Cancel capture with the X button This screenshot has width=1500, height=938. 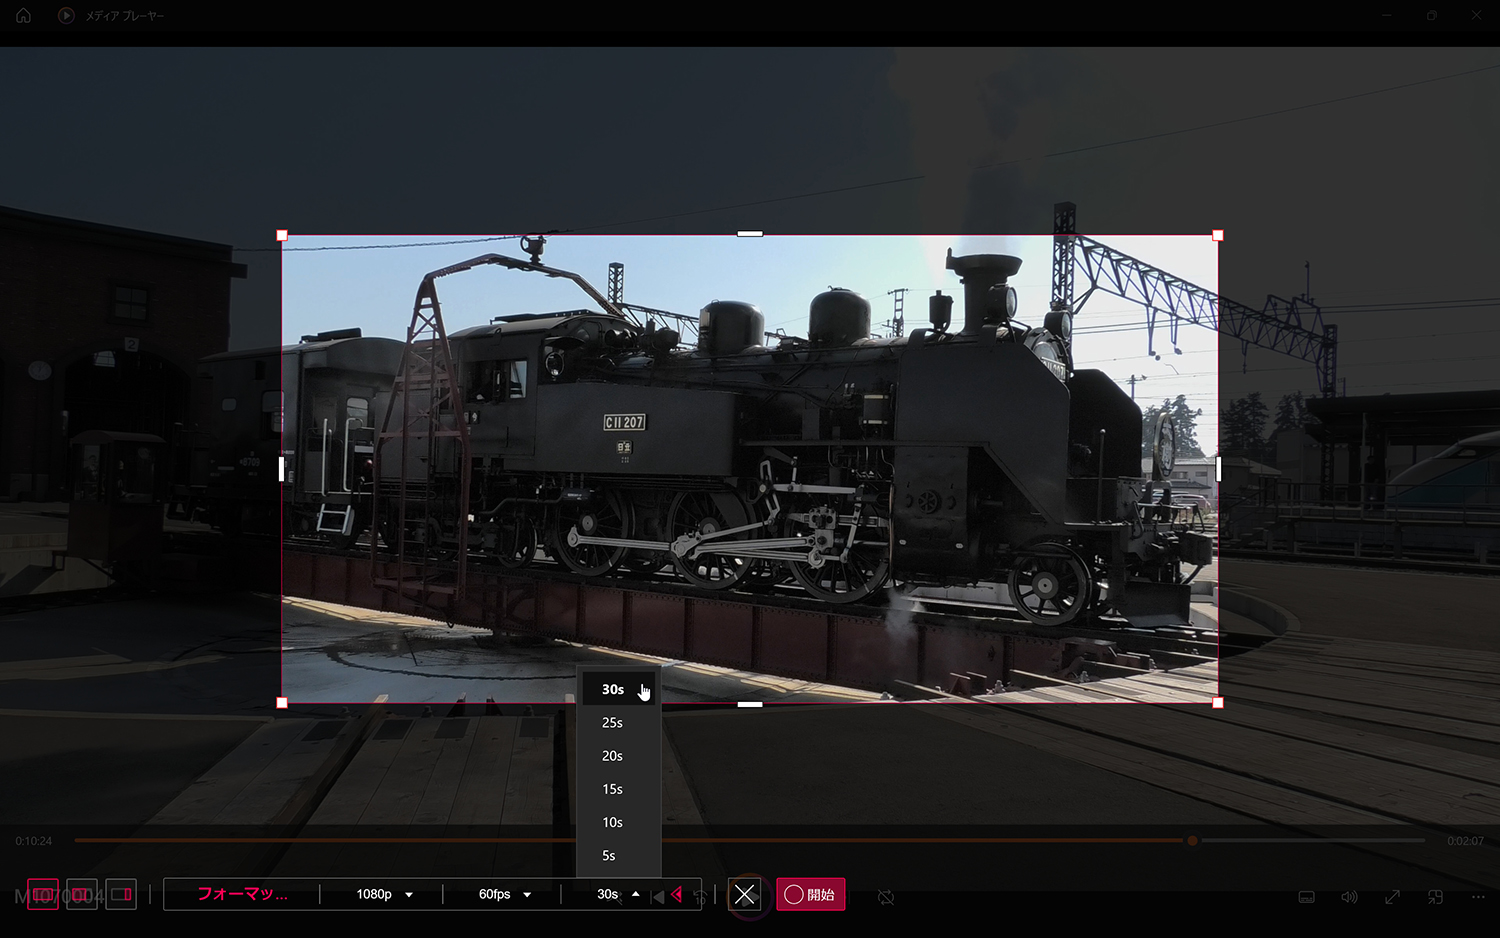(x=745, y=894)
